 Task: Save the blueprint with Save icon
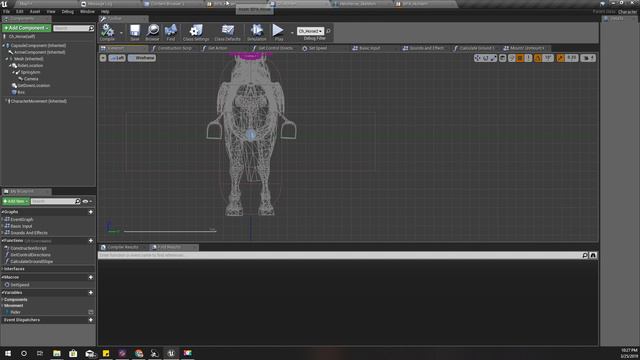click(x=135, y=32)
